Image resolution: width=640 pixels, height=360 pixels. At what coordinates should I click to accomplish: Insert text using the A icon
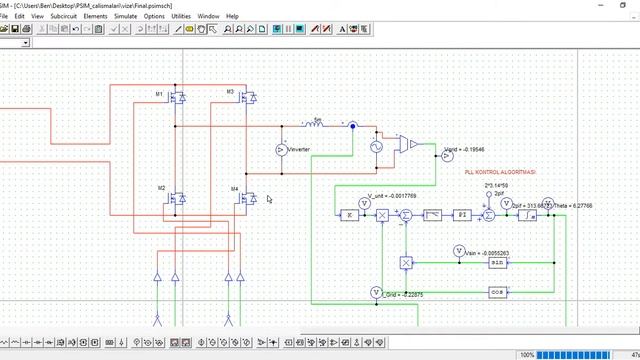click(x=342, y=29)
